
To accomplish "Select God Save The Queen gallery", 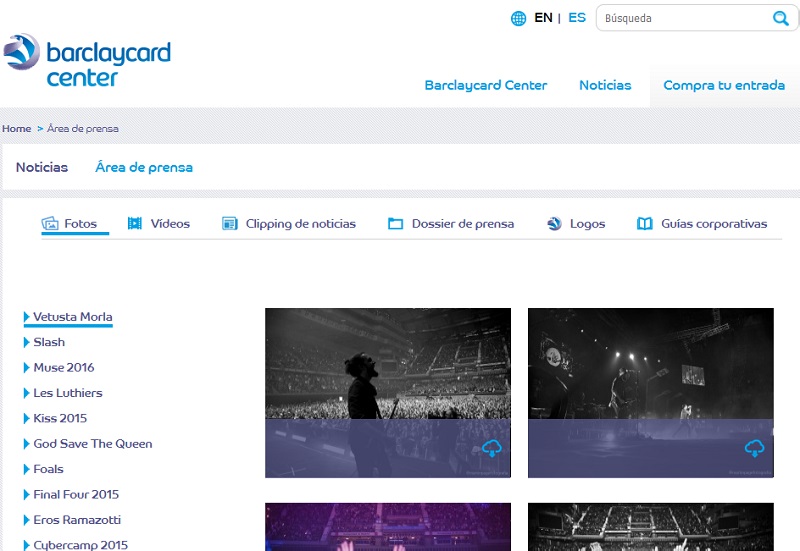I will [x=93, y=444].
